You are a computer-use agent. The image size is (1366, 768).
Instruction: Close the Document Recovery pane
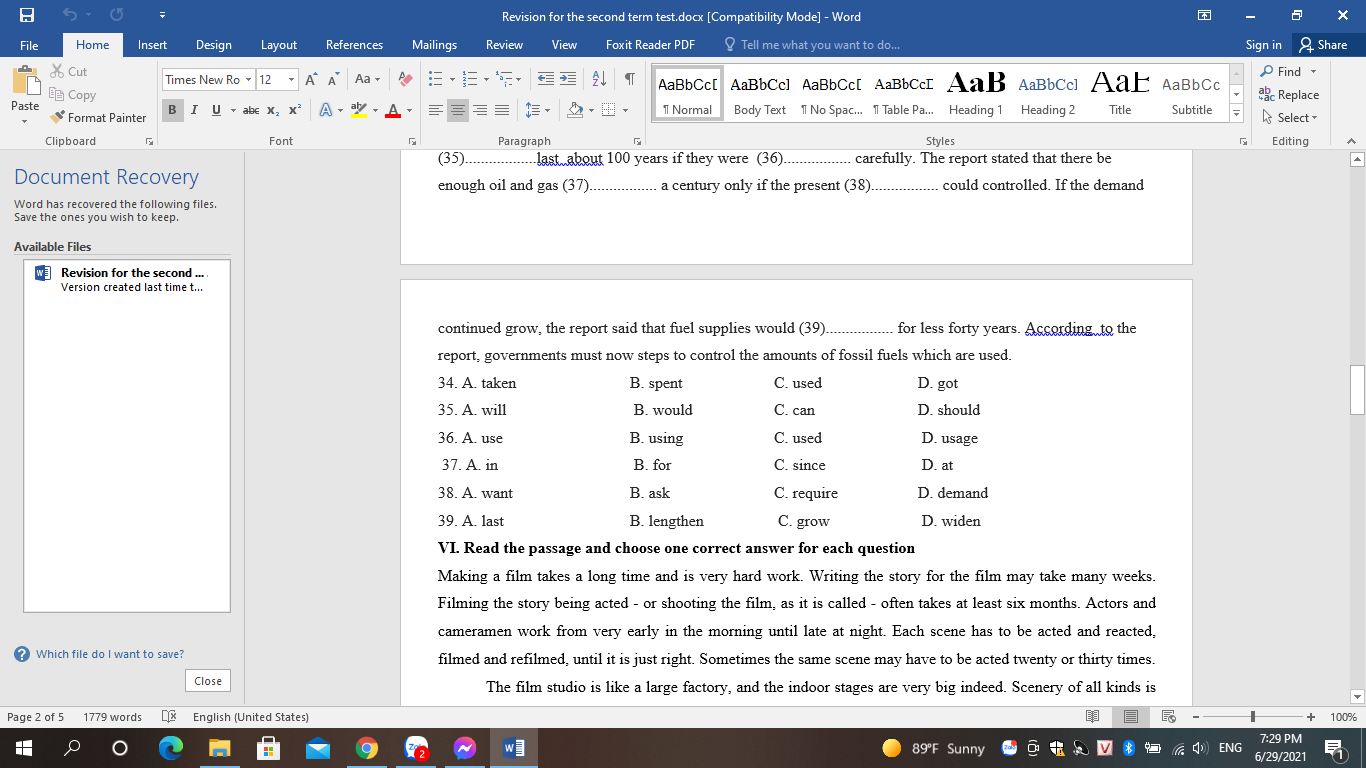(208, 681)
